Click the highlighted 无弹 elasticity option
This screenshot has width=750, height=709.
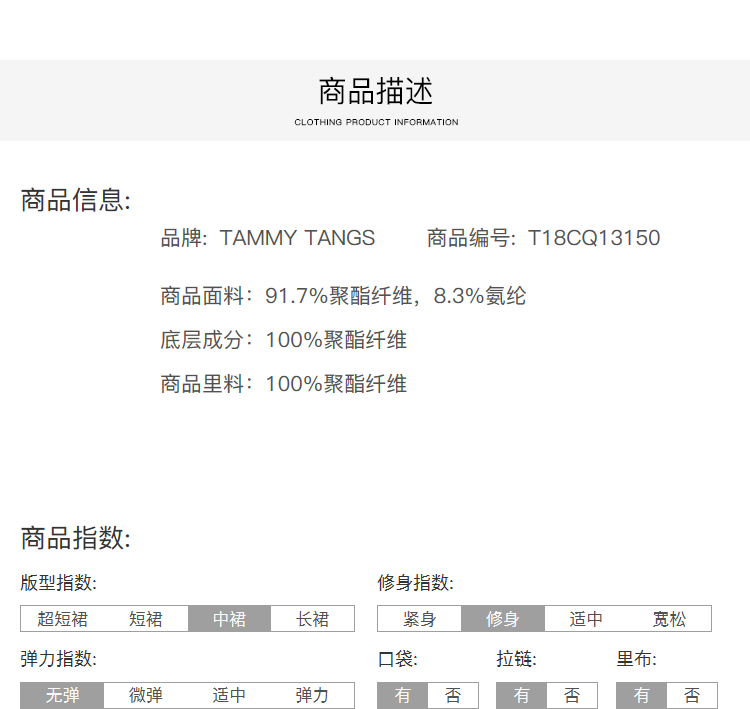coord(63,695)
